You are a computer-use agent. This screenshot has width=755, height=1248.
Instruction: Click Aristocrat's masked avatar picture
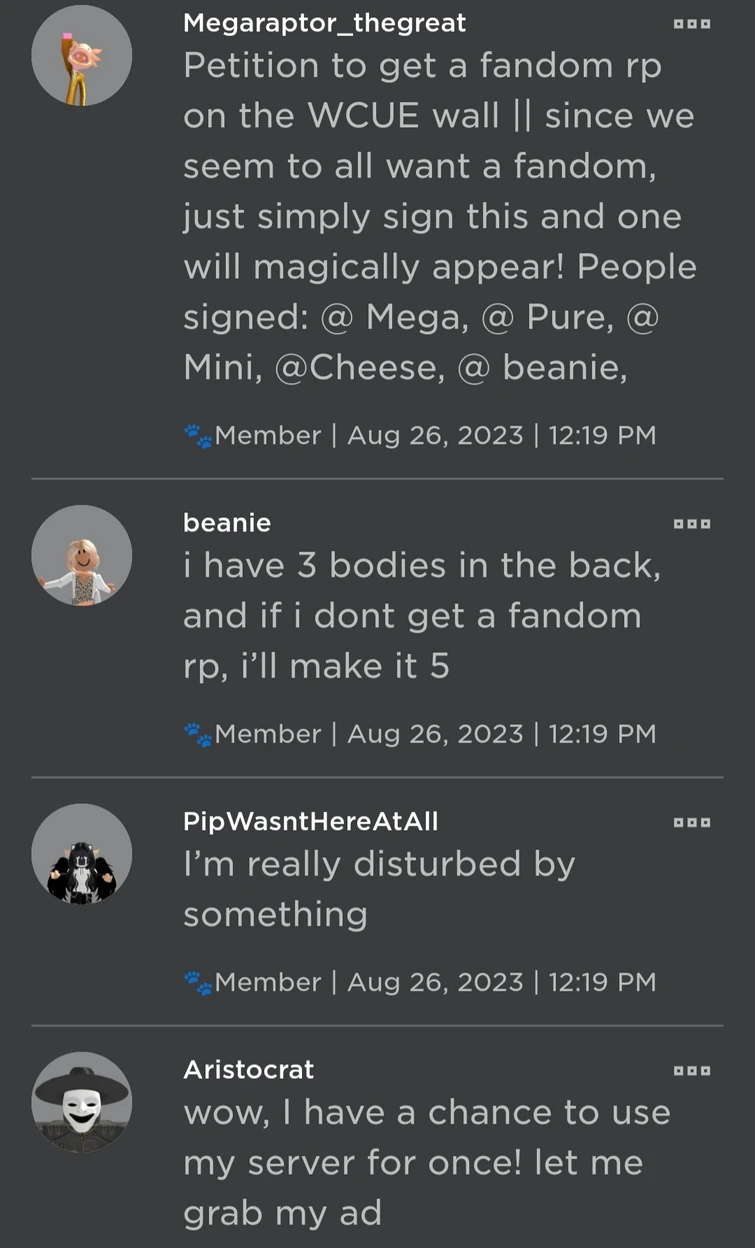tap(81, 1101)
